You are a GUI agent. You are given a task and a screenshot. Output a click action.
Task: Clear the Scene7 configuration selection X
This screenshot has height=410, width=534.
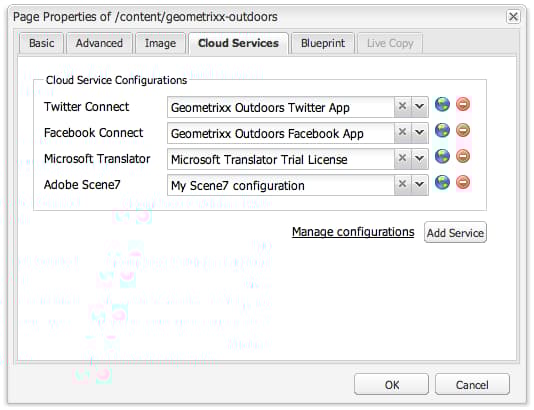(x=403, y=184)
